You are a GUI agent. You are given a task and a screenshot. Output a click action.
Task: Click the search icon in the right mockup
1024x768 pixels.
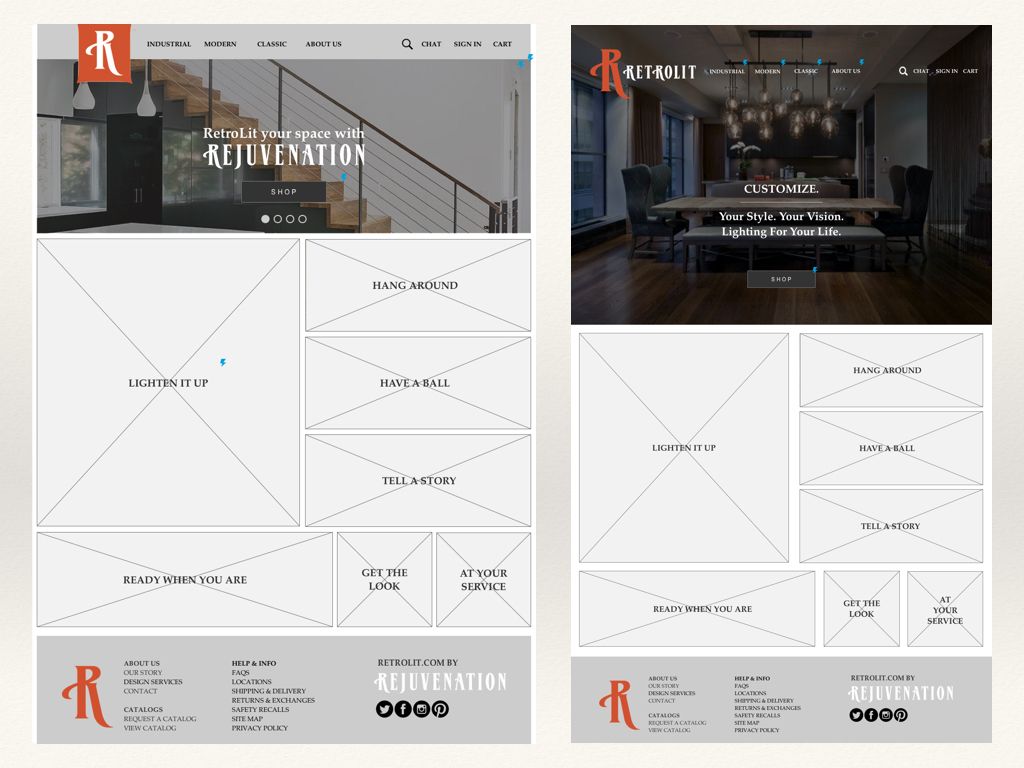pyautogui.click(x=903, y=71)
